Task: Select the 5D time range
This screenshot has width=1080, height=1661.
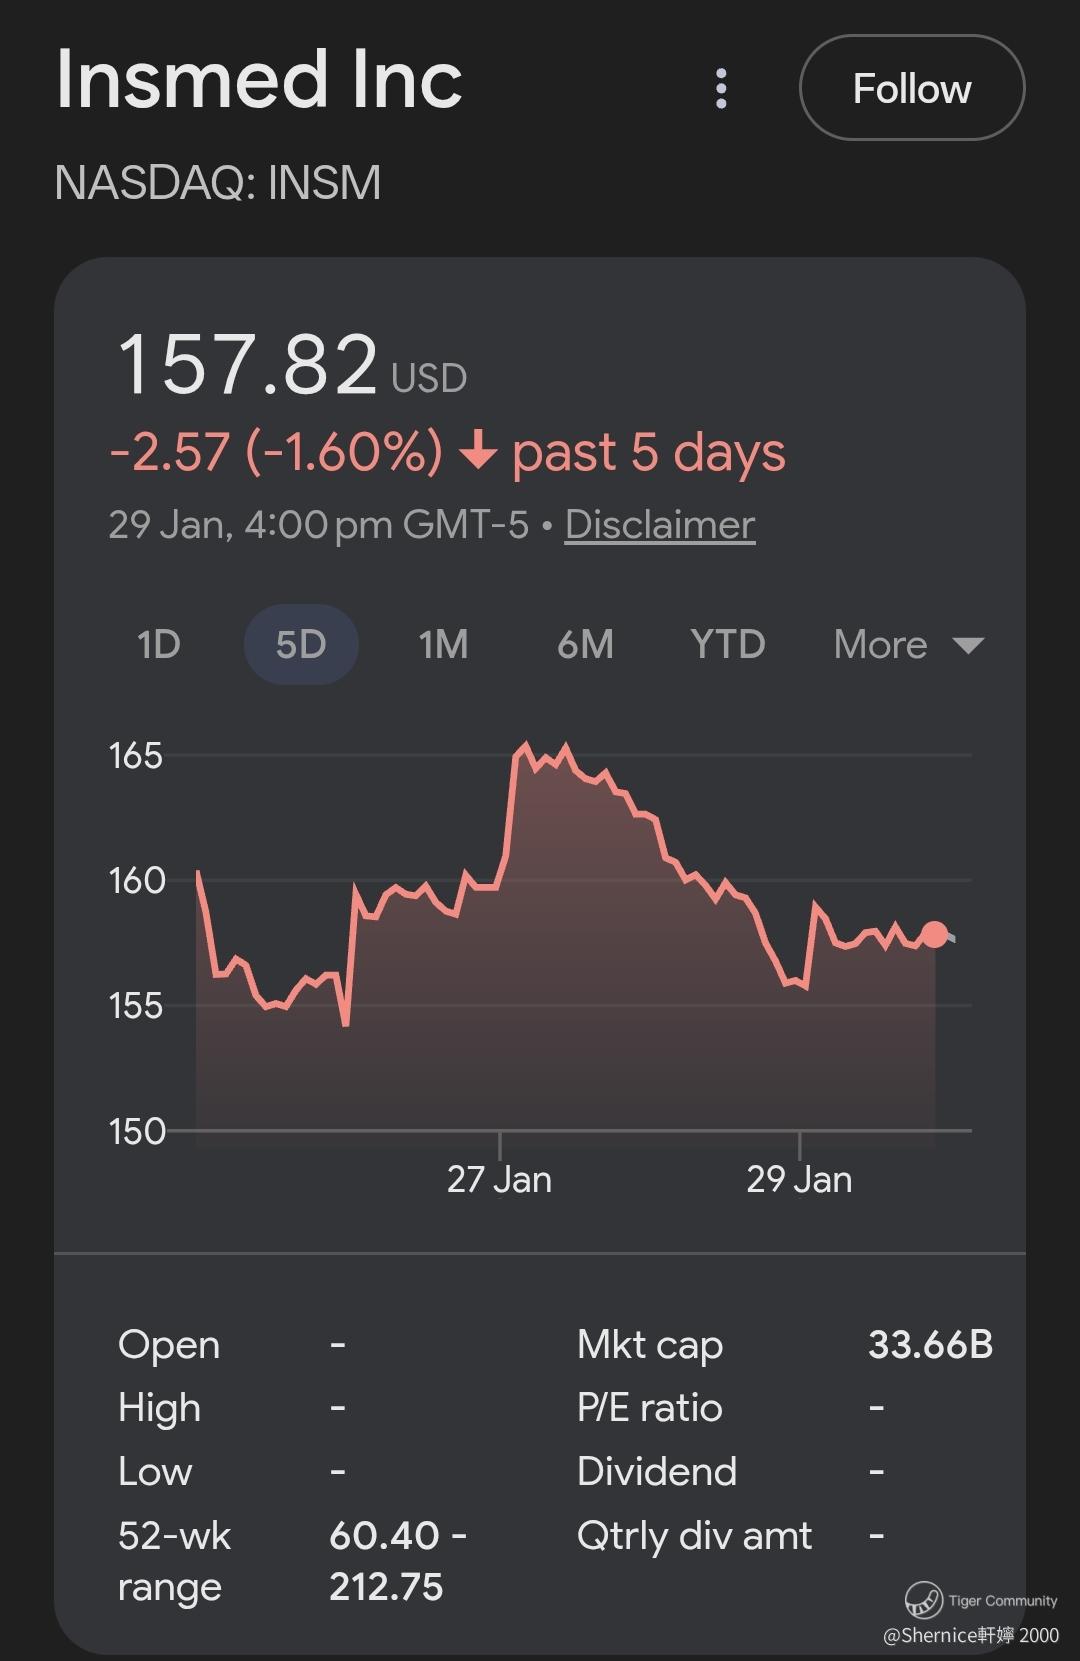Action: tap(301, 645)
